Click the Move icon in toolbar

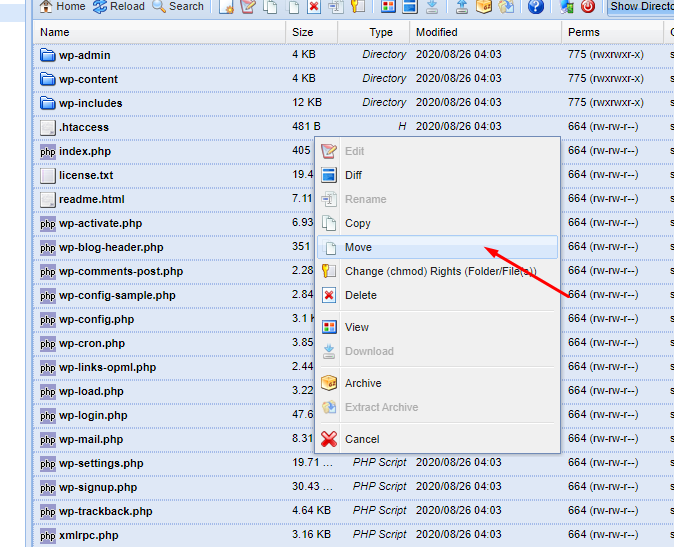coord(293,6)
